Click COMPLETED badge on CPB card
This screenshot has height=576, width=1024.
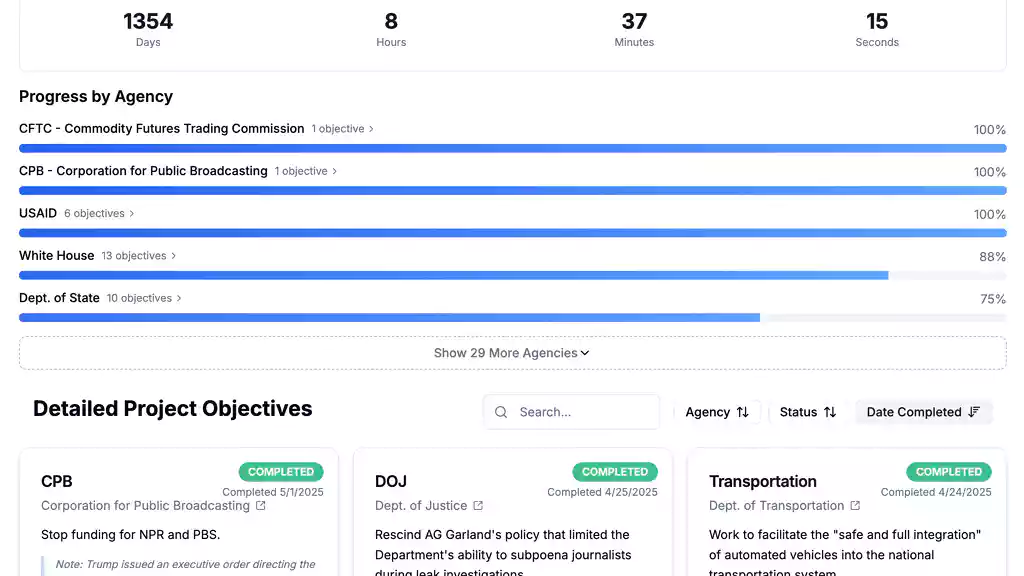[x=281, y=472]
